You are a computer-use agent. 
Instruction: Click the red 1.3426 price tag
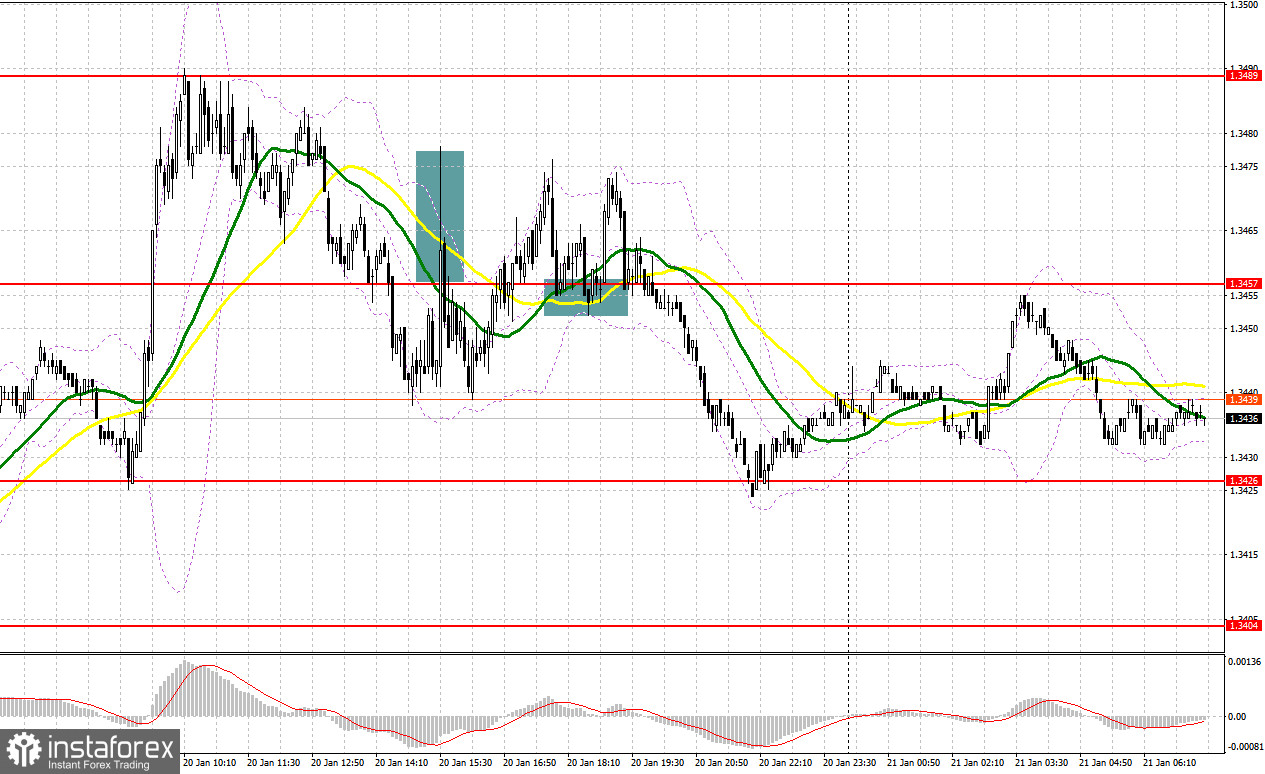point(1241,481)
